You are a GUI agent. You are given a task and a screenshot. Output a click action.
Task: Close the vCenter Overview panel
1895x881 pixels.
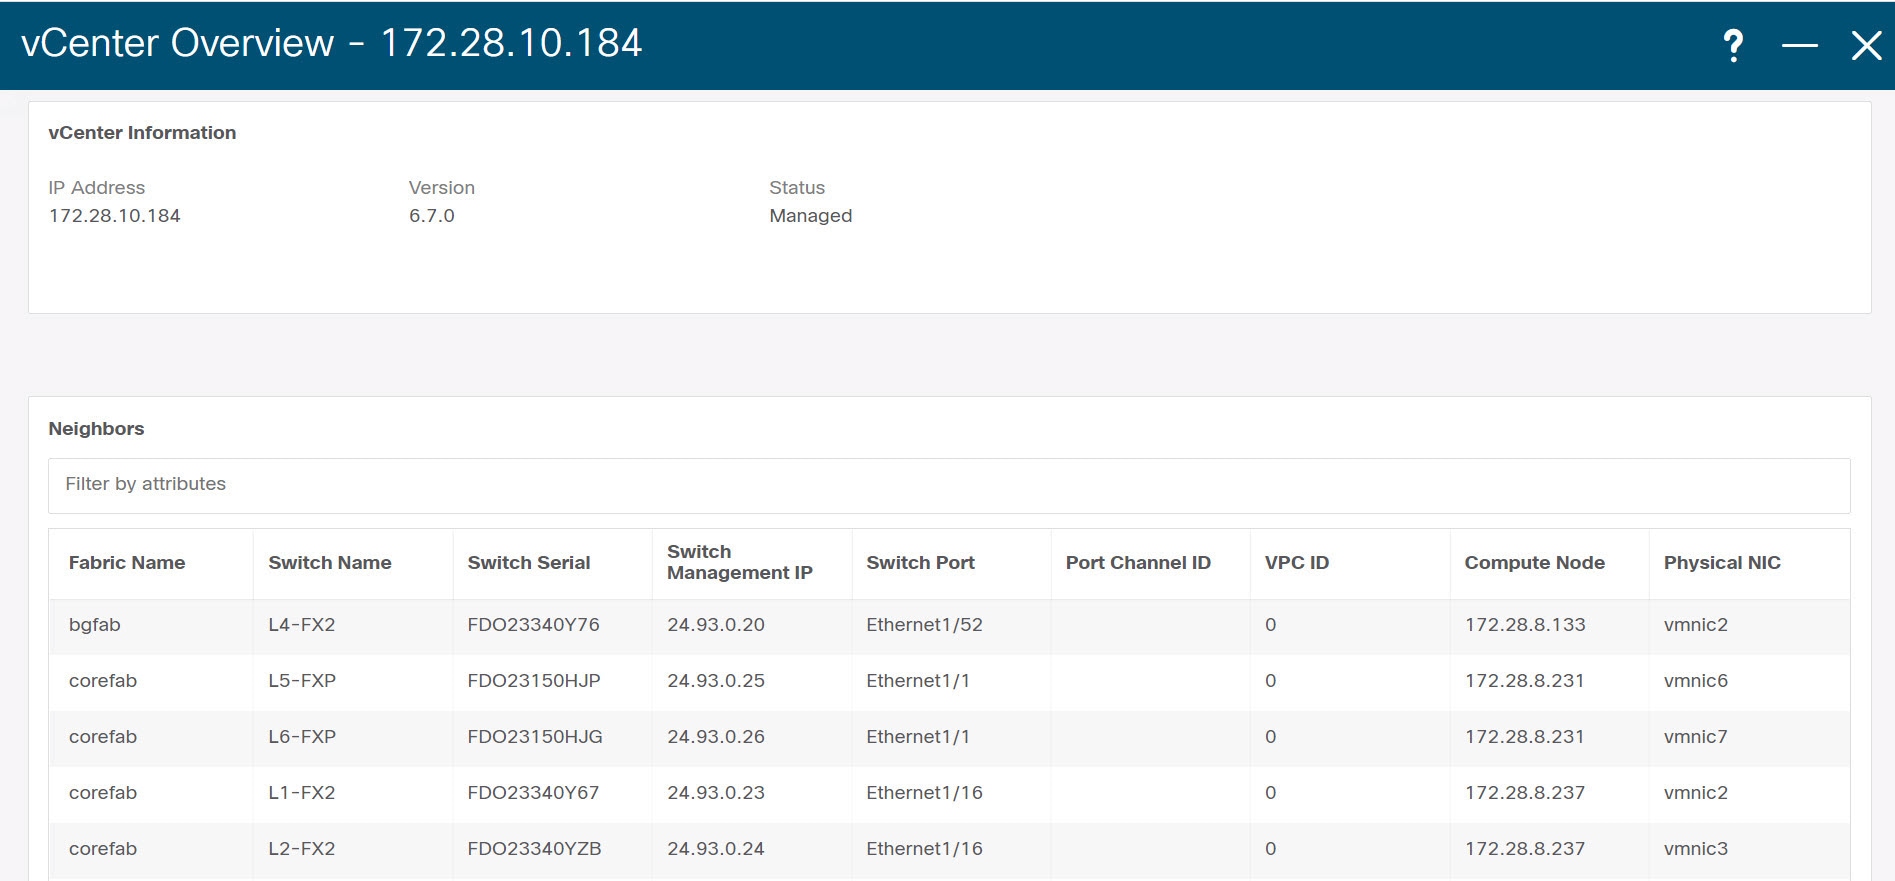click(1866, 45)
